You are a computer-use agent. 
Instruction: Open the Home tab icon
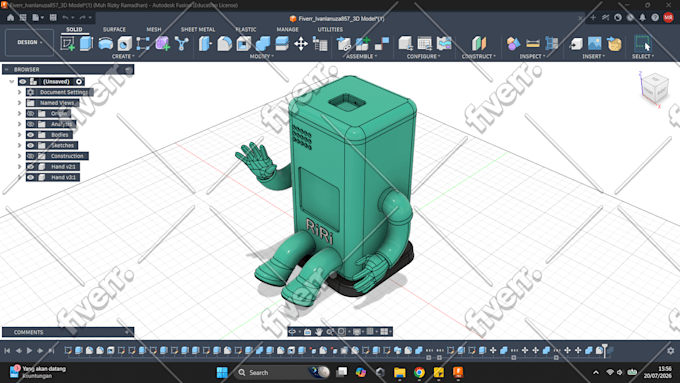pos(10,18)
